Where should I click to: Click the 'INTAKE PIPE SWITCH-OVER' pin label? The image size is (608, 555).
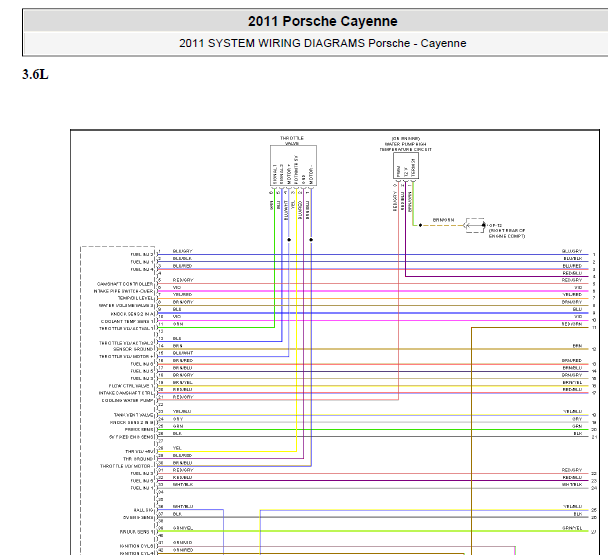click(x=124, y=291)
